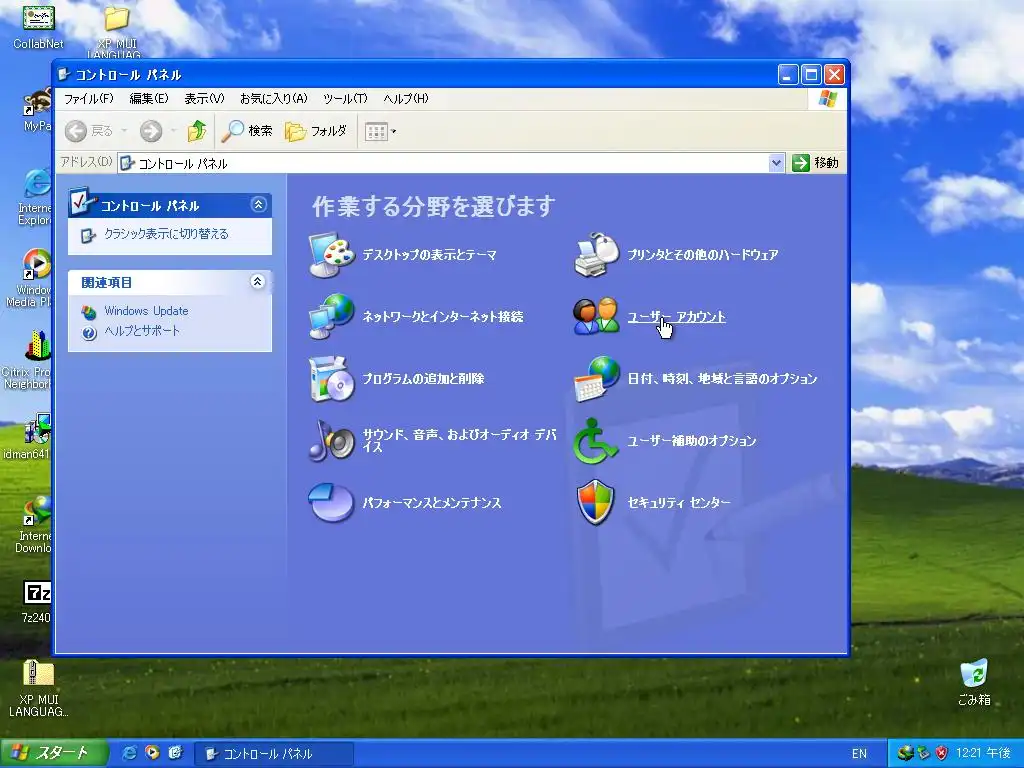Click the パフォーマンスとメンテナンス link text
This screenshot has width=1024, height=768.
click(432, 502)
